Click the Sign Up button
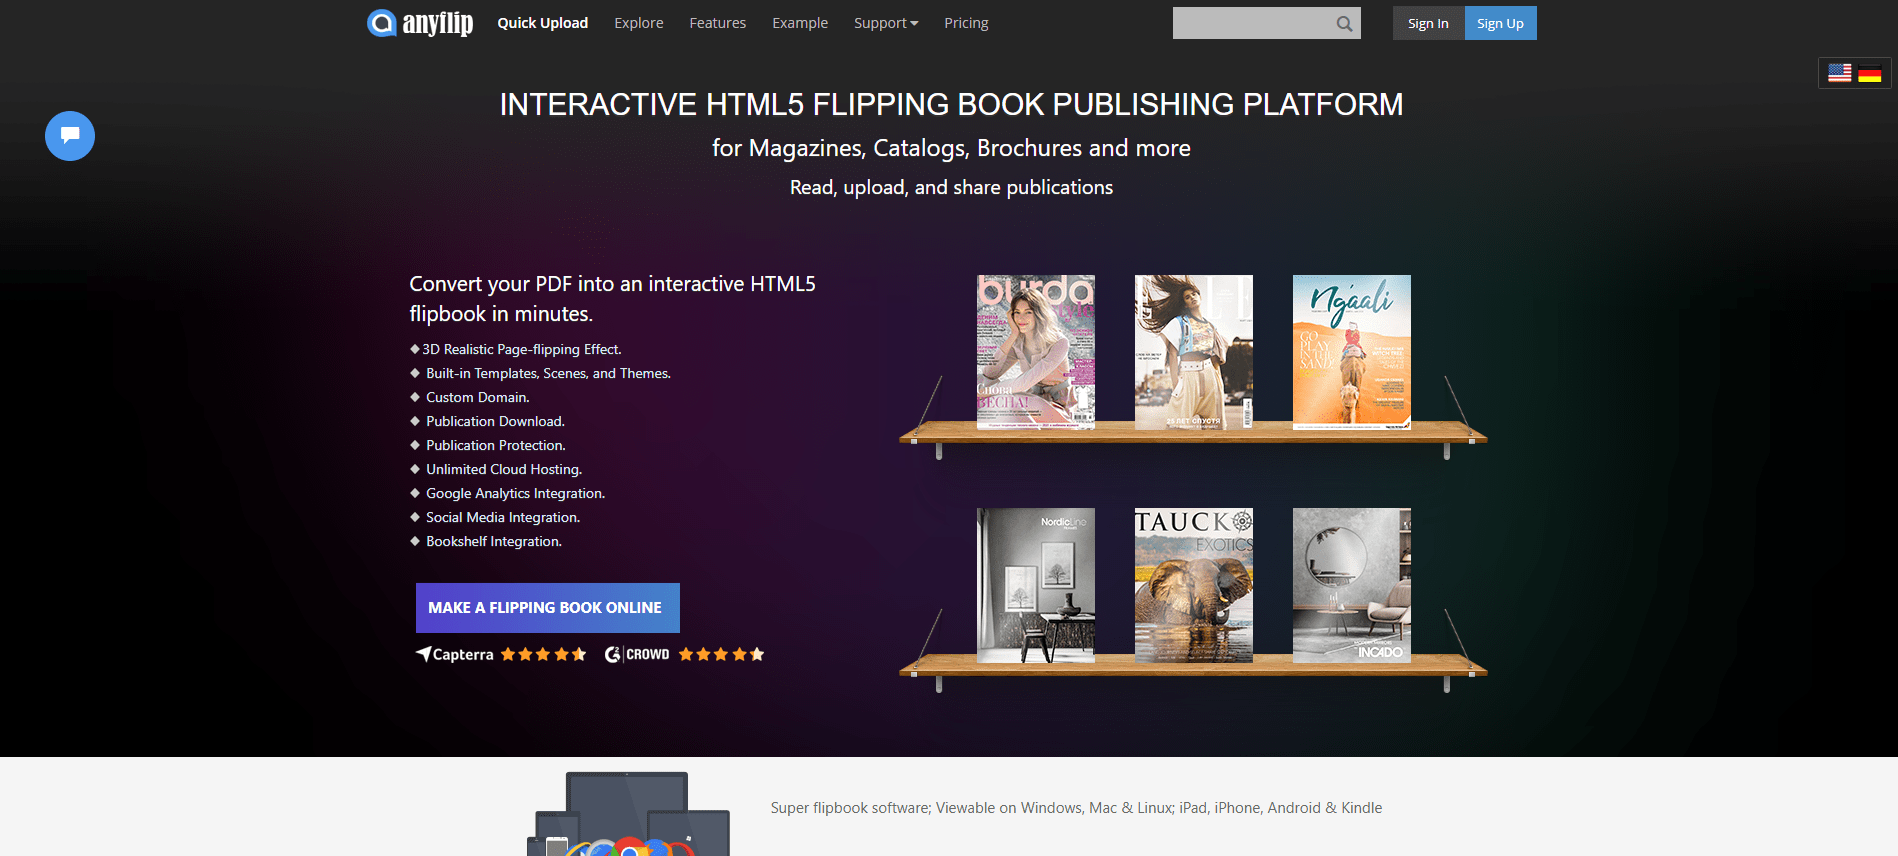 [x=1500, y=23]
